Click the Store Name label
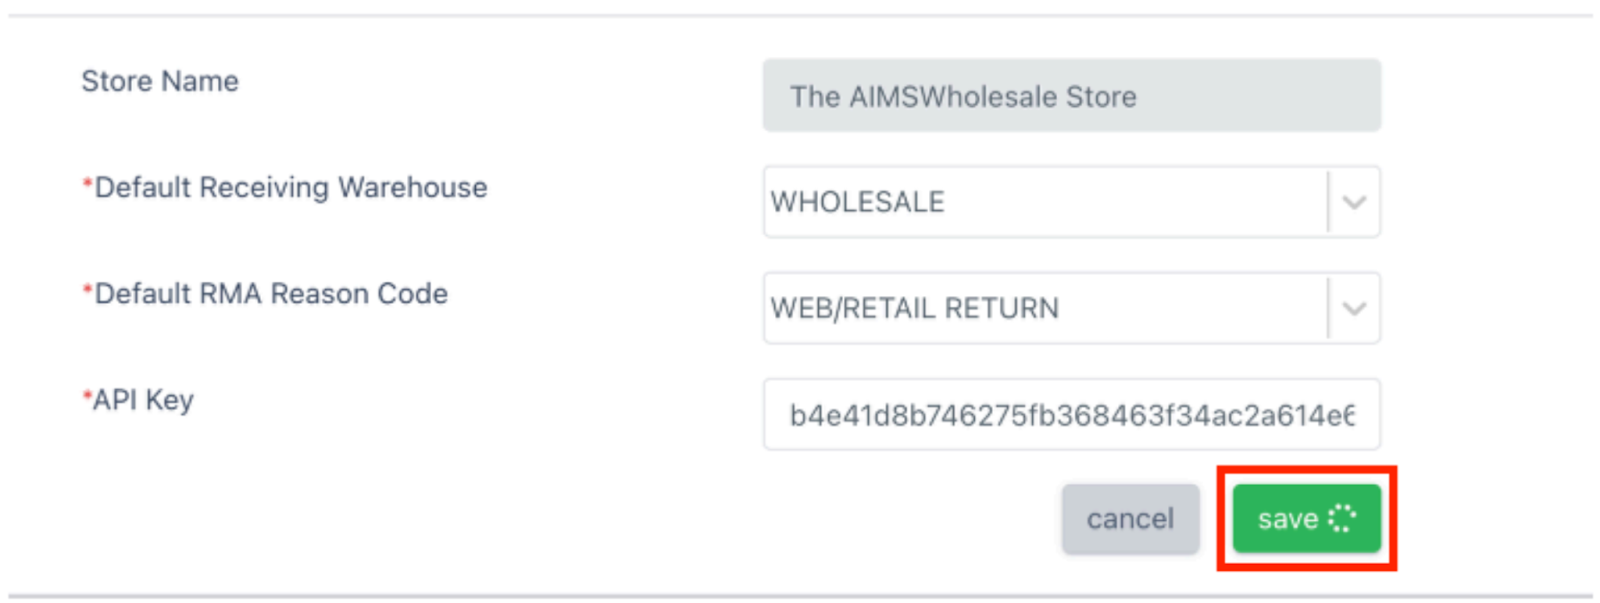1600x603 pixels. click(160, 81)
